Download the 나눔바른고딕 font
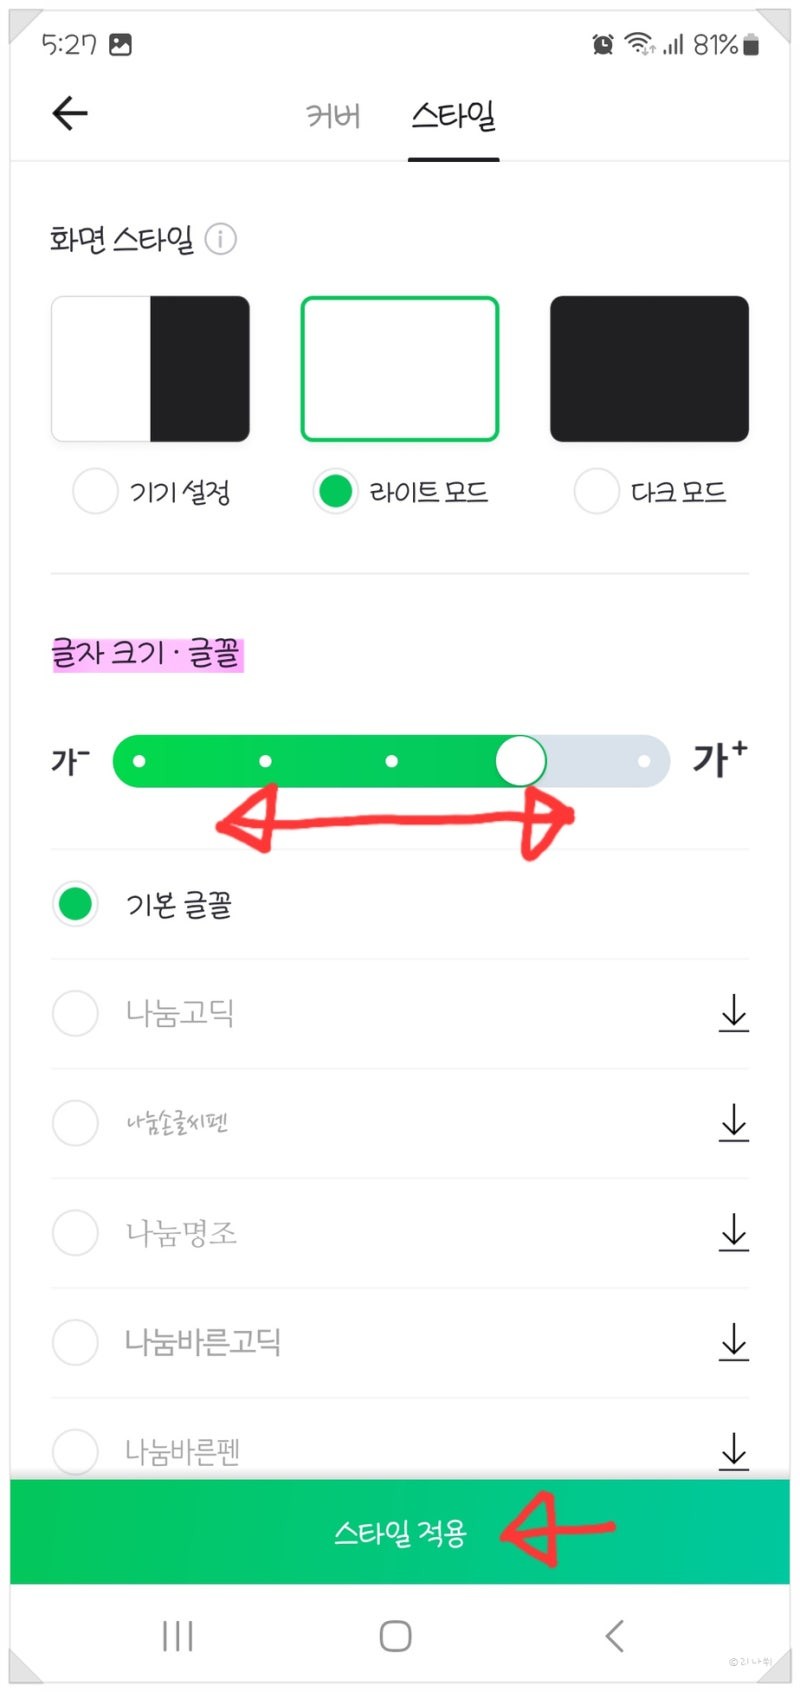The image size is (800, 1692). (x=733, y=1342)
